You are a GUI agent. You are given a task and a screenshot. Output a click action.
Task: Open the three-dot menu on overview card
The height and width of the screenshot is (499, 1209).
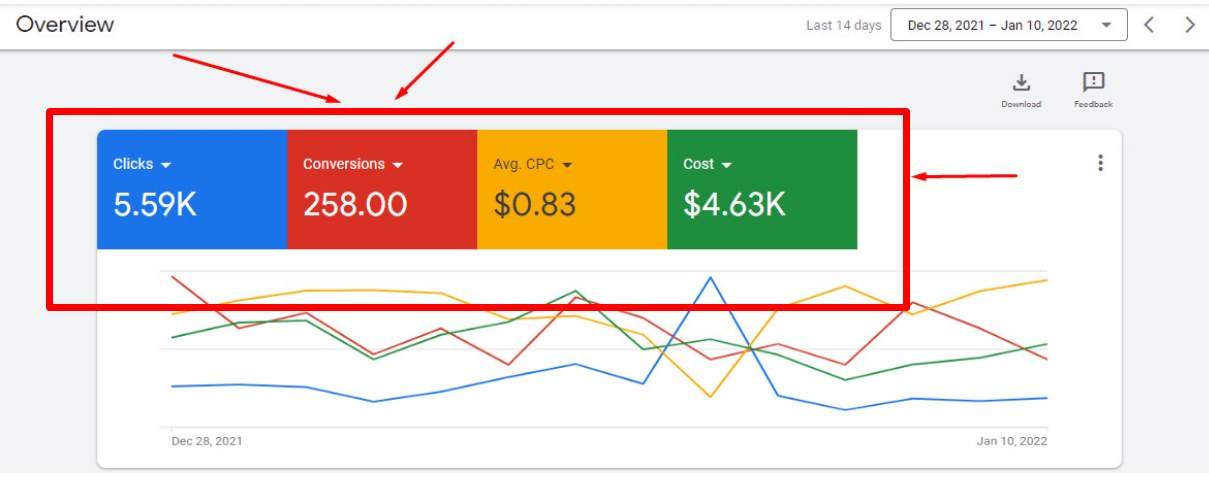1100,163
